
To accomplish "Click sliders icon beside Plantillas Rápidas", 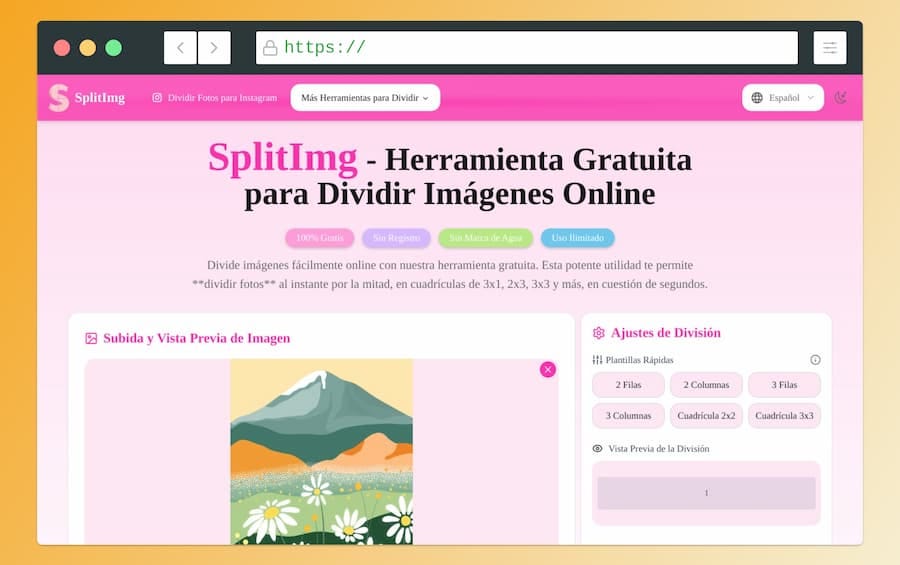I will (597, 360).
